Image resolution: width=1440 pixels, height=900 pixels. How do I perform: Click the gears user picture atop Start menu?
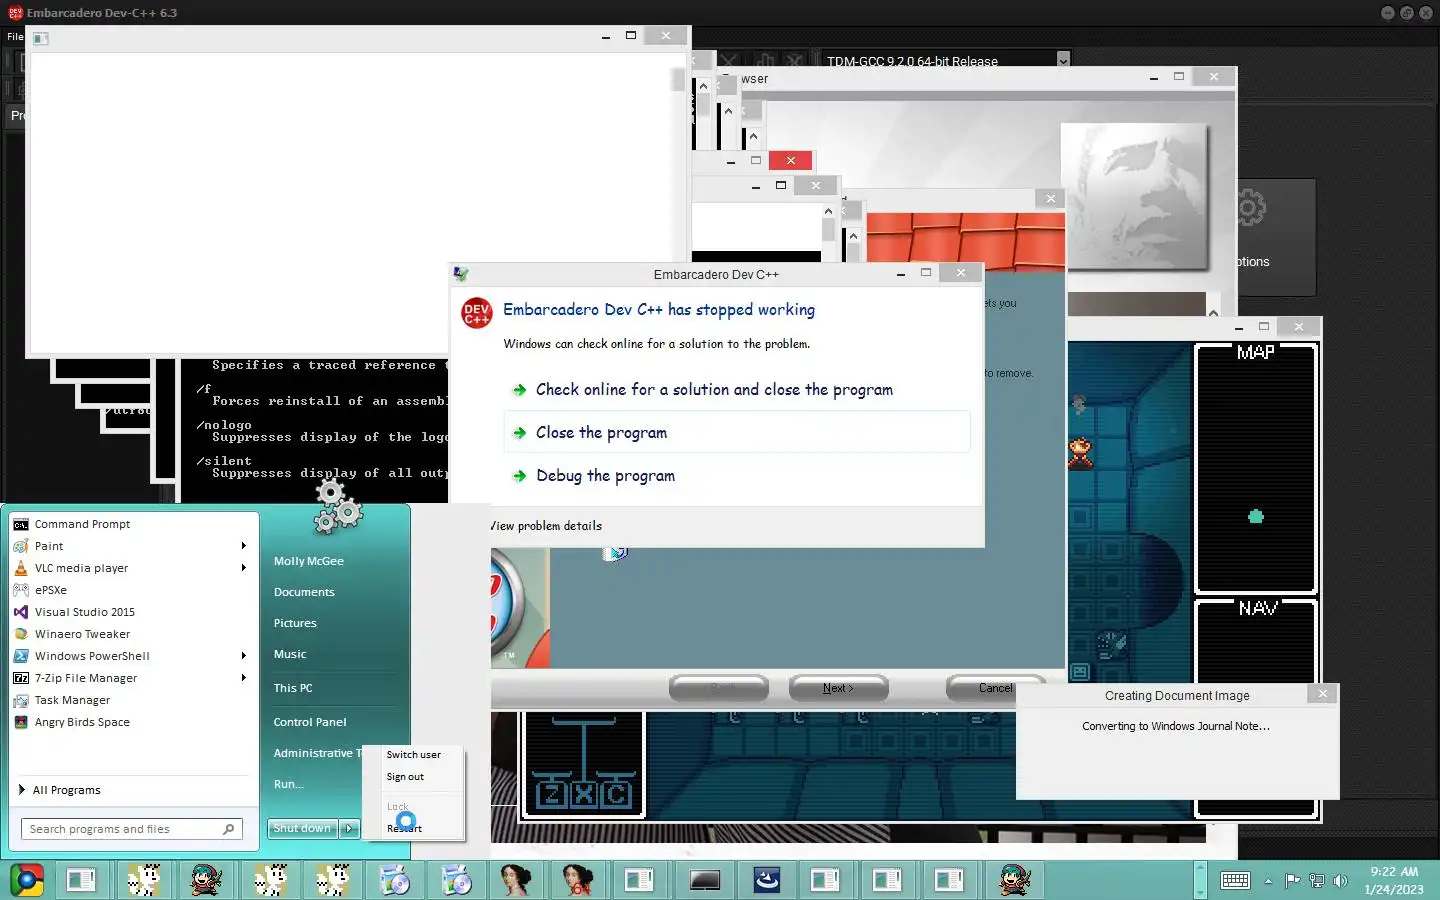[337, 507]
